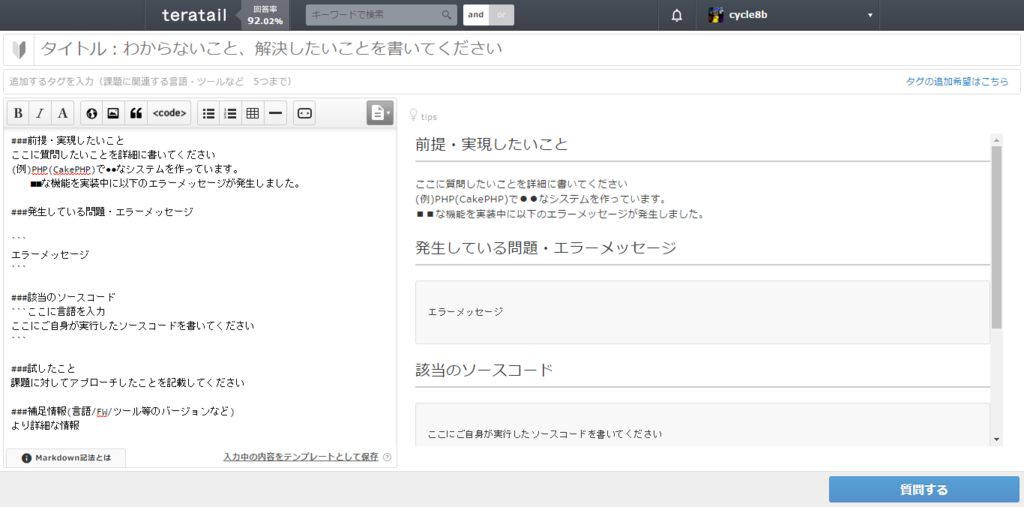The image size is (1024, 507).
Task: Insert a numbered list
Action: click(231, 113)
